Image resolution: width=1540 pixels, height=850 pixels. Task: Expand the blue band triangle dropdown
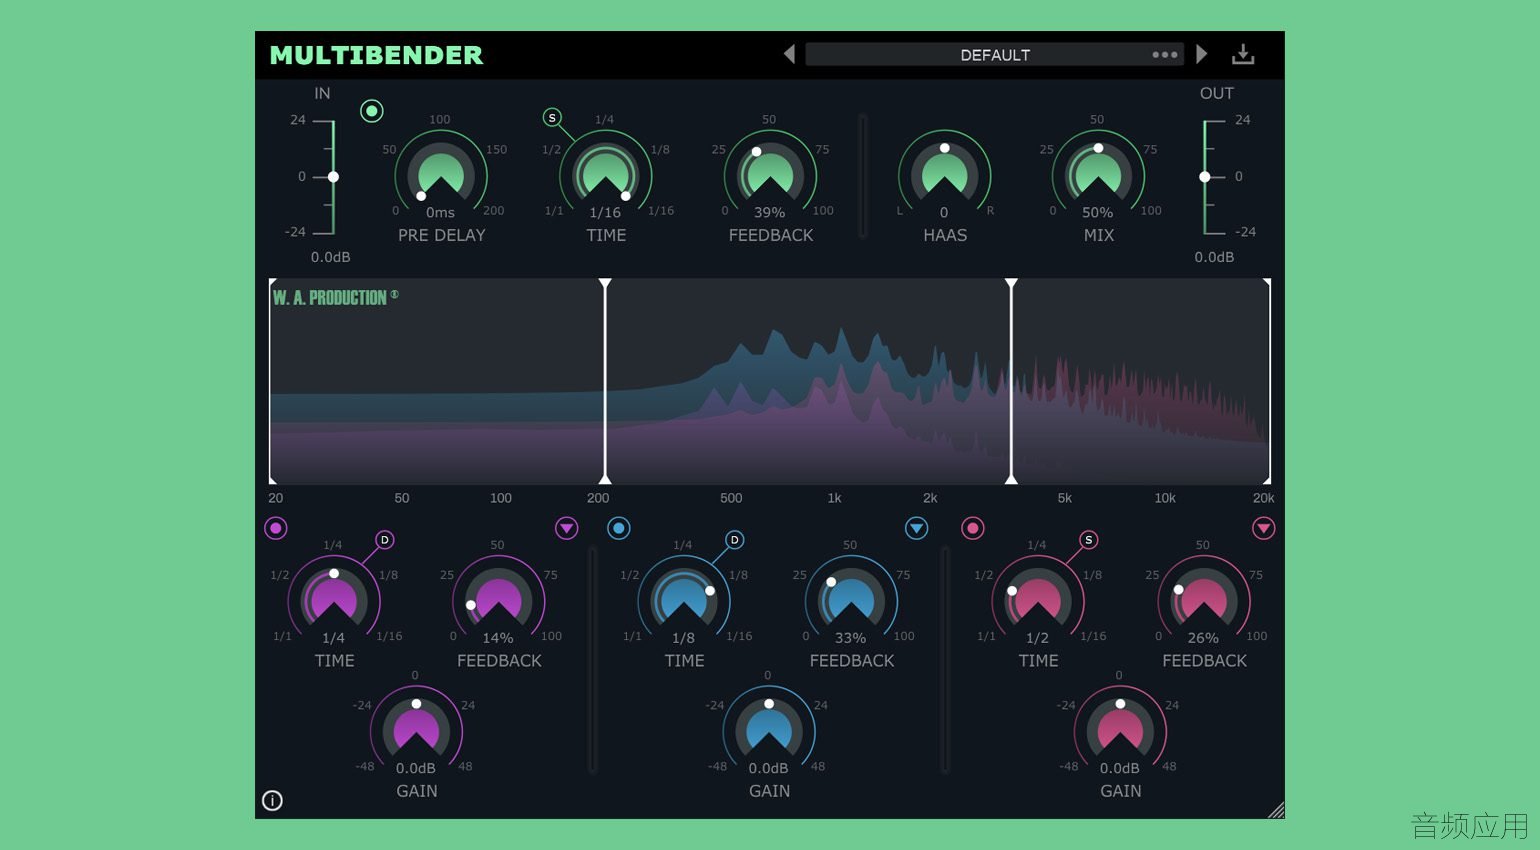point(916,528)
